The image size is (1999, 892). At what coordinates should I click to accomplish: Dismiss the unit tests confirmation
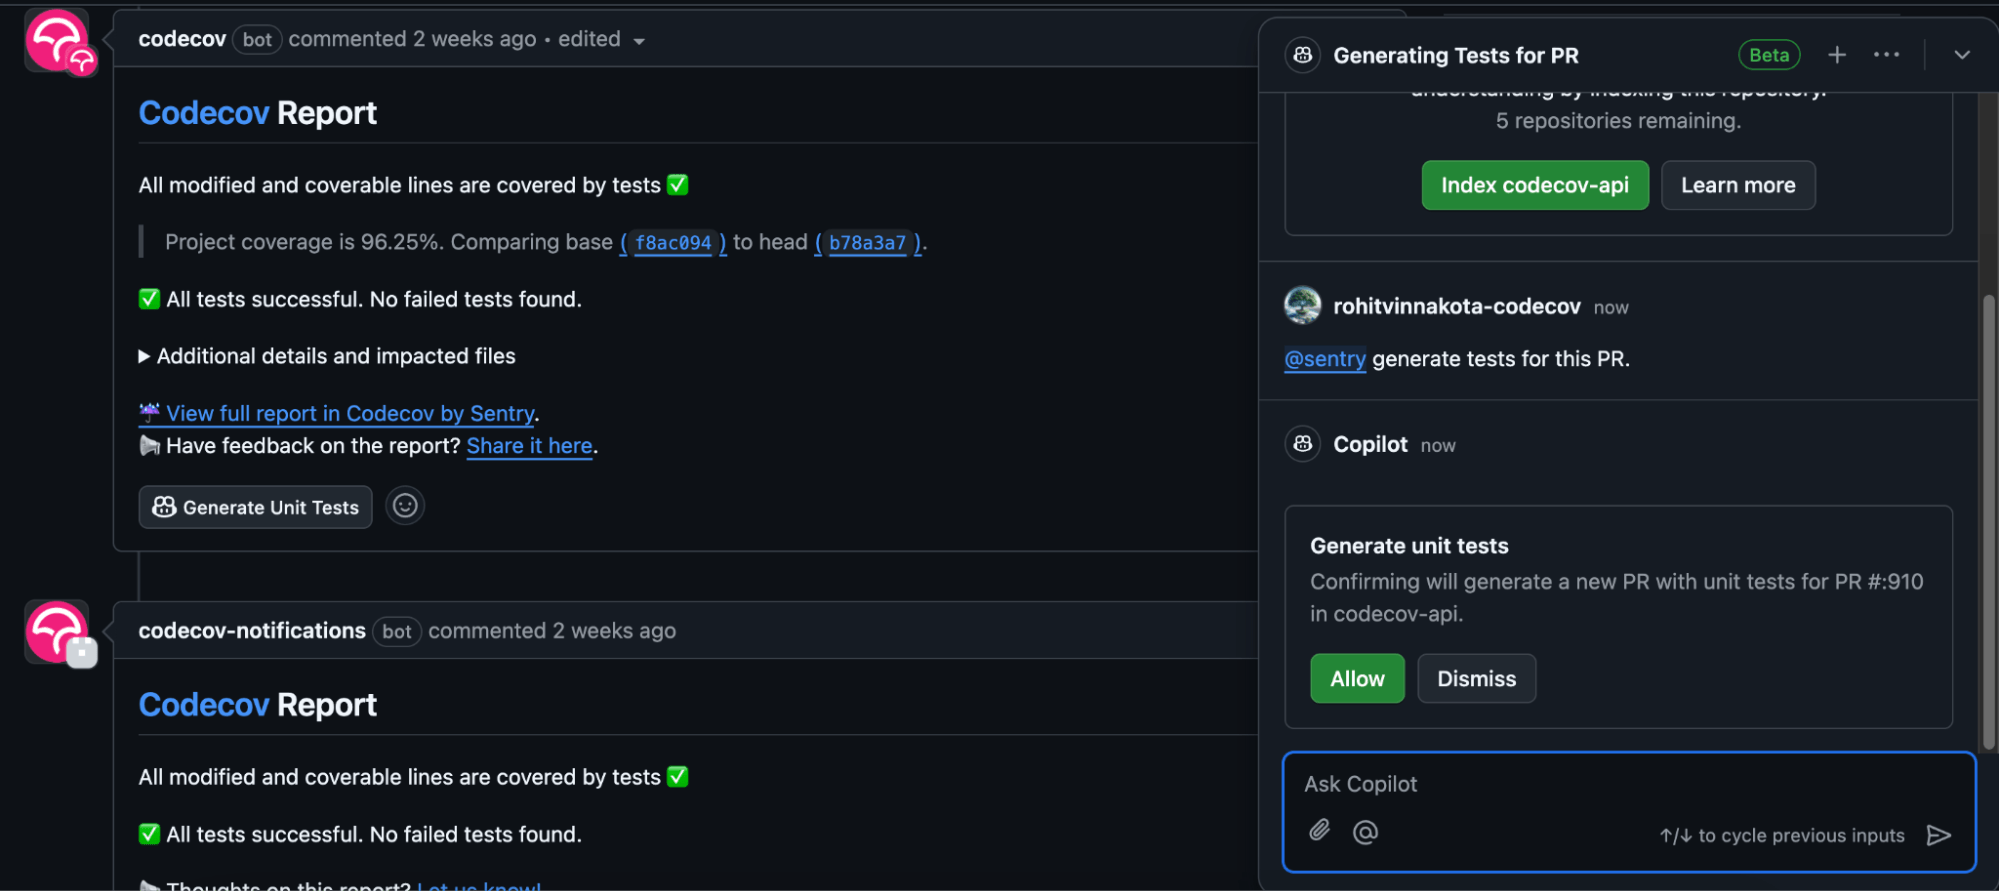(1476, 678)
